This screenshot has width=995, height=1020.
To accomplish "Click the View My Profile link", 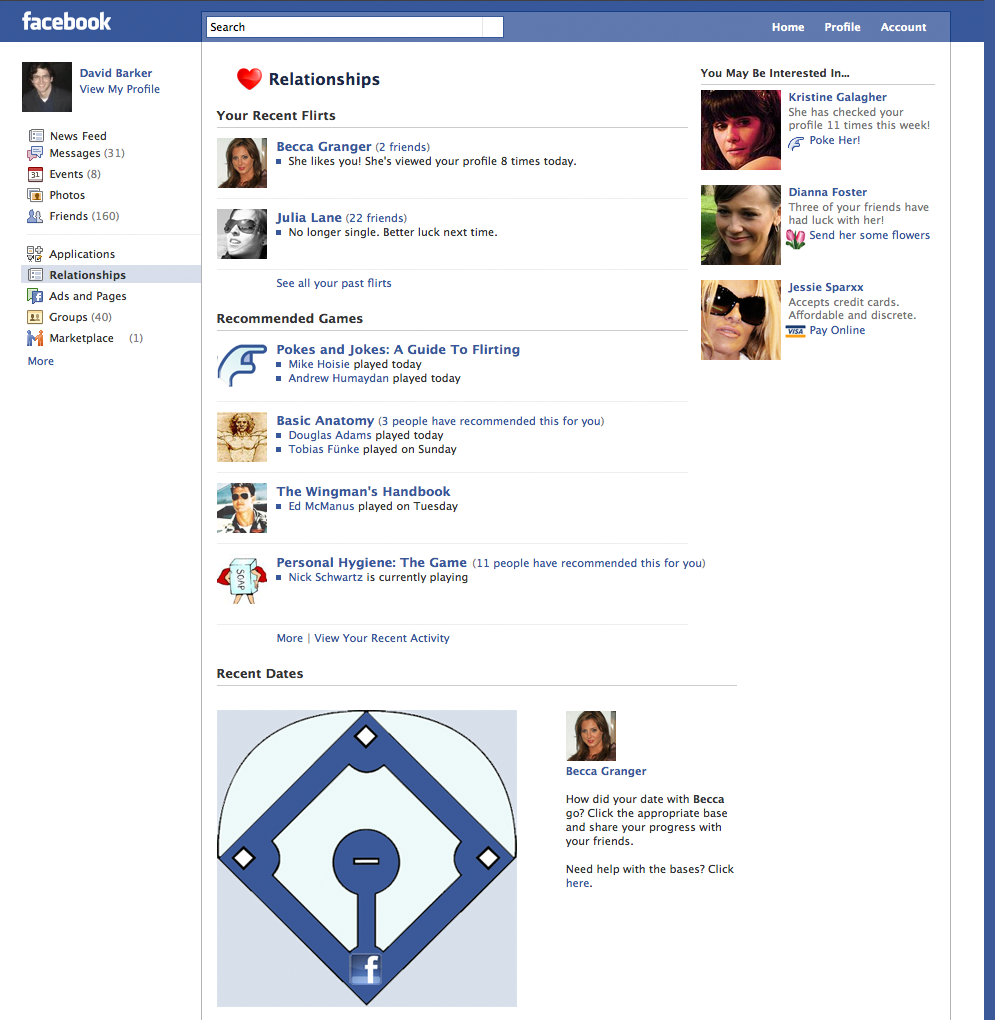I will point(120,89).
